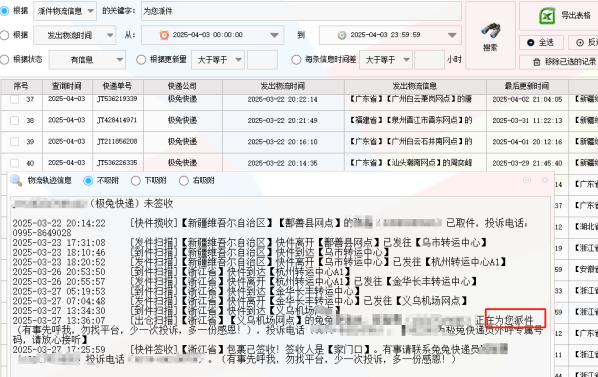Open the 派件物流信息 dropdown

tap(65, 11)
